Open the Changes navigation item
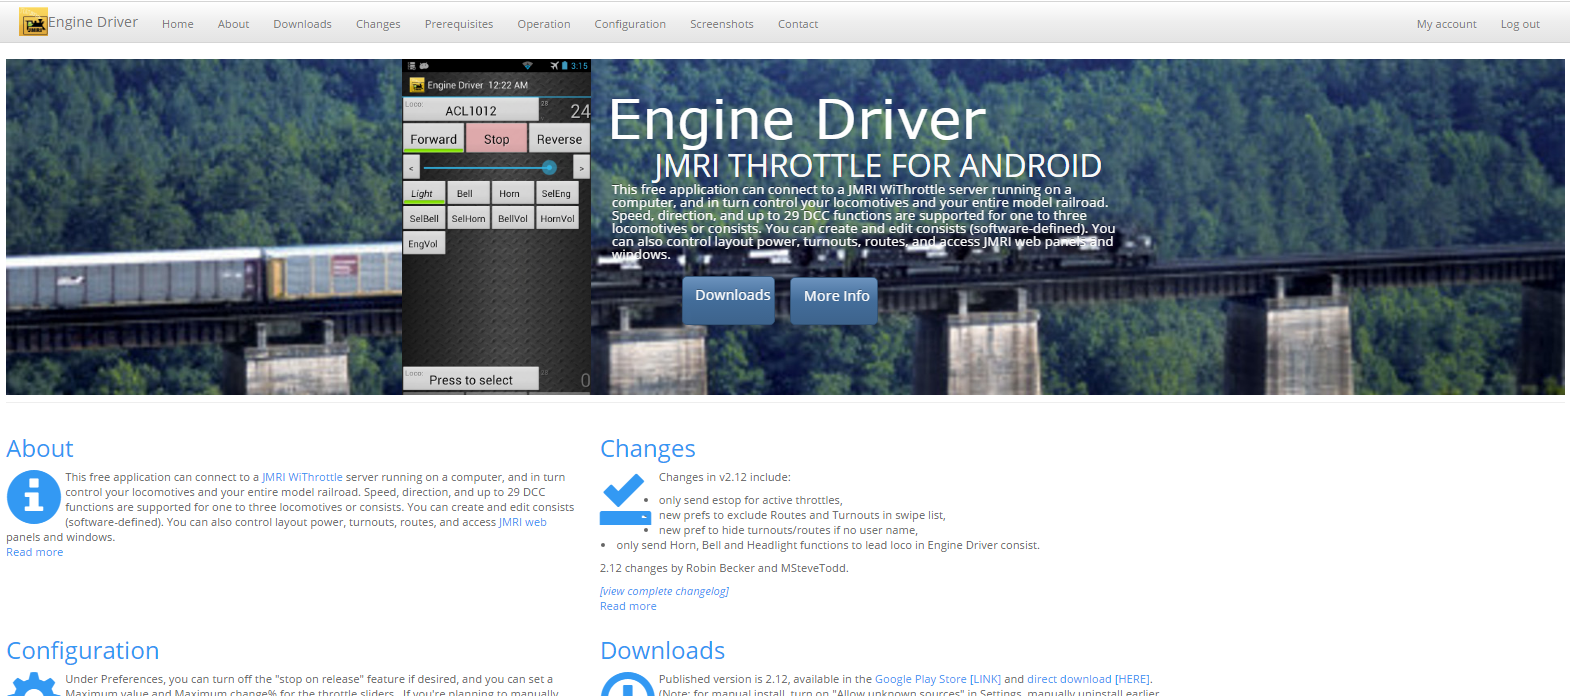Screen dimensions: 1570x696 coord(378,24)
